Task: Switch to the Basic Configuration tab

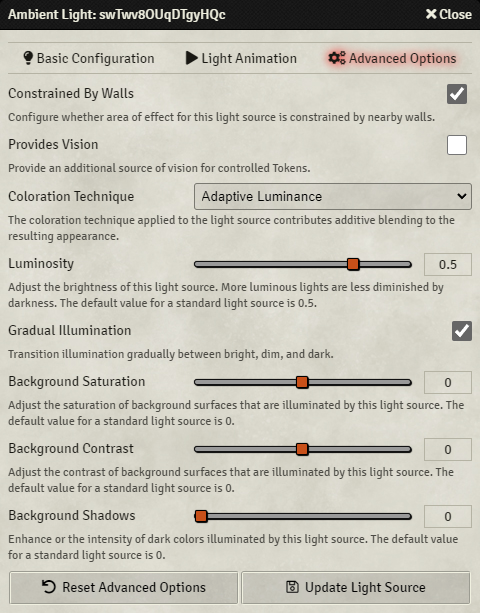Action: coord(89,58)
